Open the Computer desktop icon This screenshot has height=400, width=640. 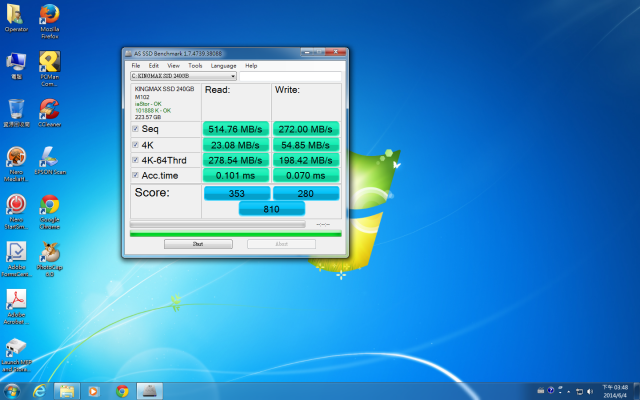(16, 65)
